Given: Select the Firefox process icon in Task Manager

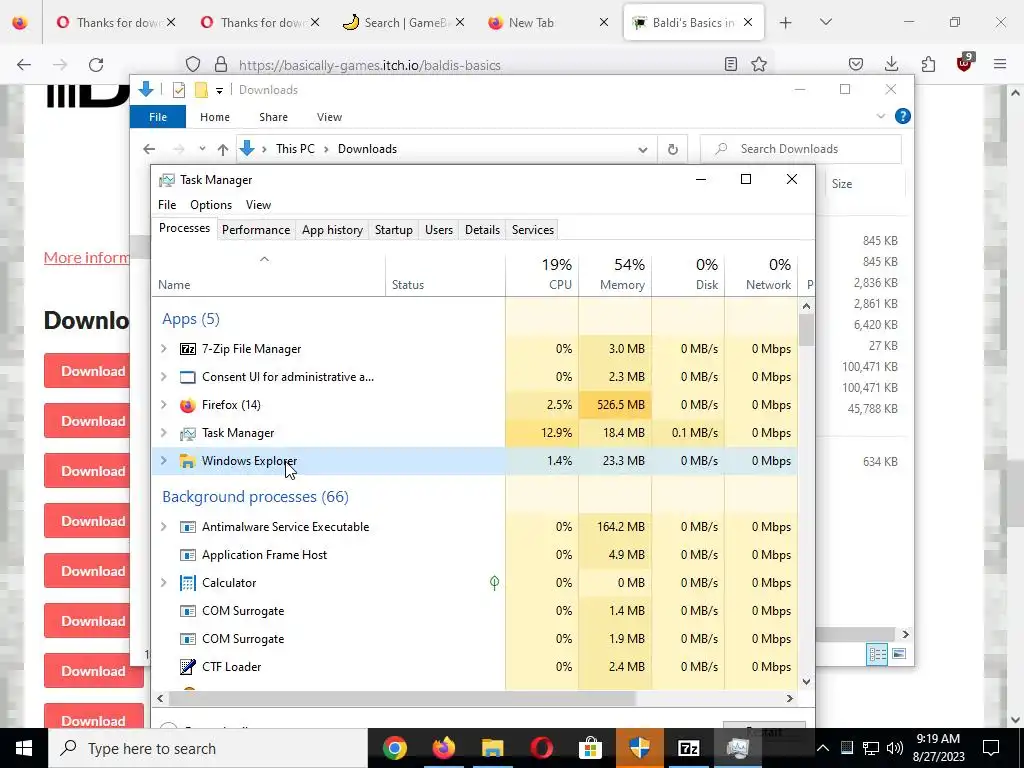Looking at the screenshot, I should [x=187, y=405].
